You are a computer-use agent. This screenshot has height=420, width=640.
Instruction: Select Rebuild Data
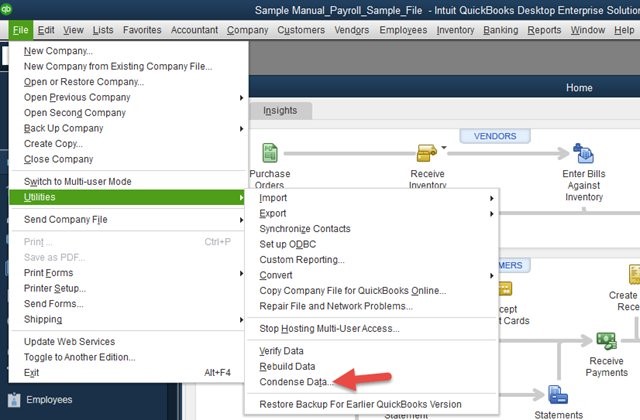287,367
